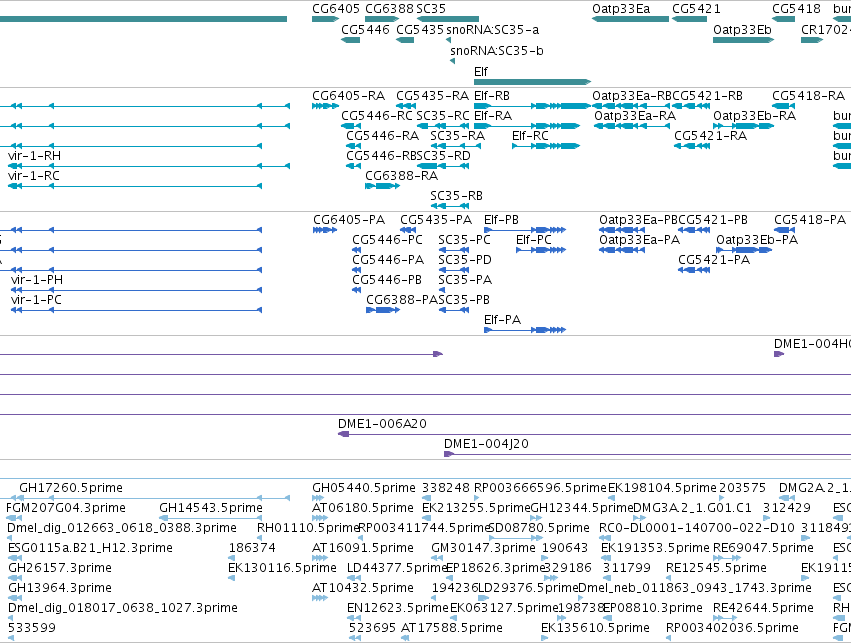Viewport: 851px width, 643px height.
Task: Click the CG6405 gene label
Action: click(x=335, y=9)
